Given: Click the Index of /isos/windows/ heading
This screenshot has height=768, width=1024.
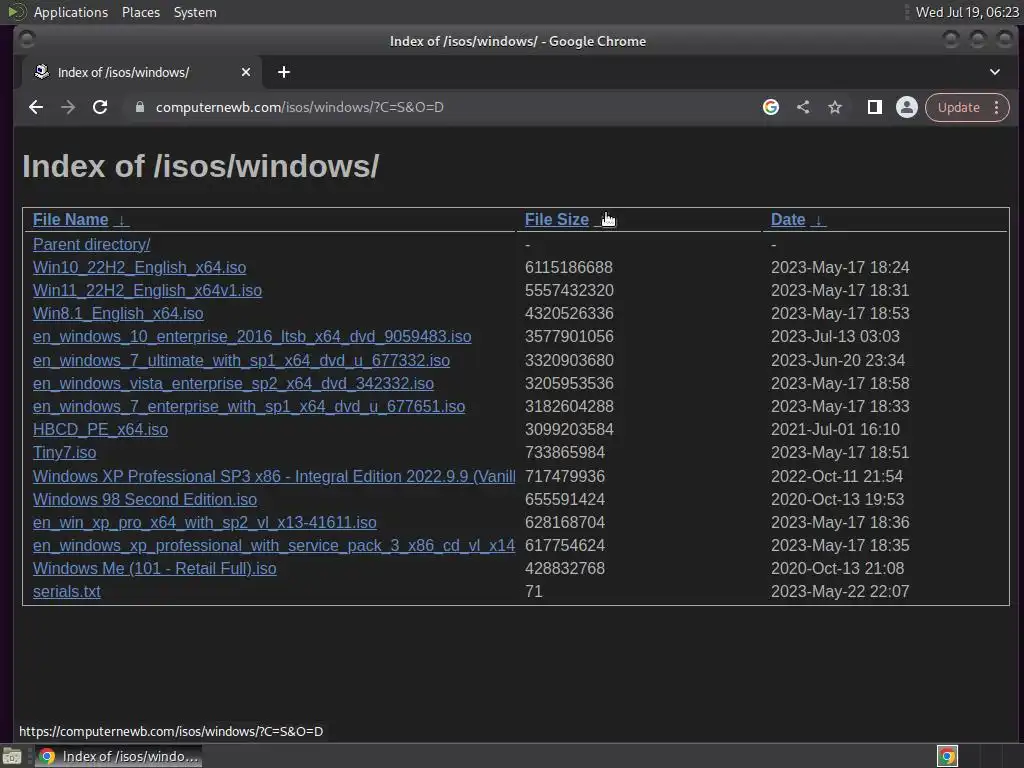Looking at the screenshot, I should [200, 166].
